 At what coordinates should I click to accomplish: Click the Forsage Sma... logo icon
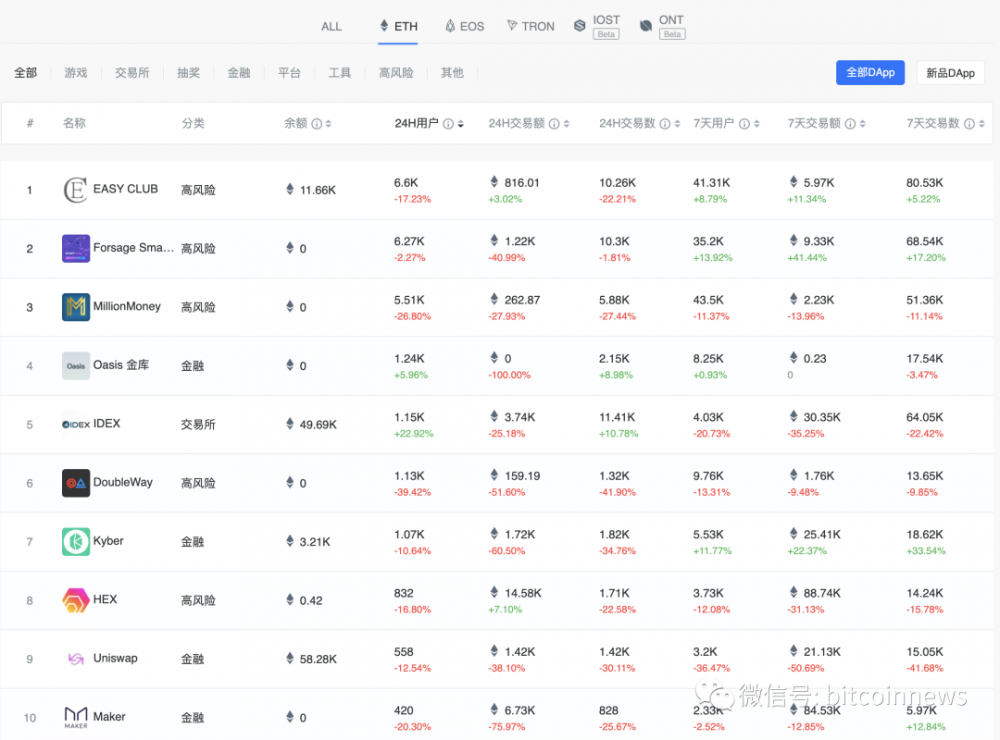[x=76, y=248]
